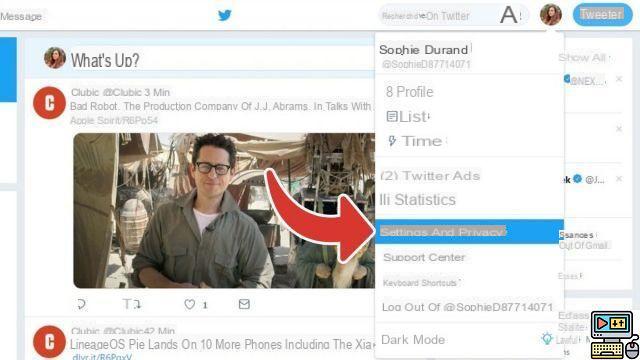Image resolution: width=640 pixels, height=360 pixels.
Task: Open Statistics menu entry
Action: pos(469,200)
